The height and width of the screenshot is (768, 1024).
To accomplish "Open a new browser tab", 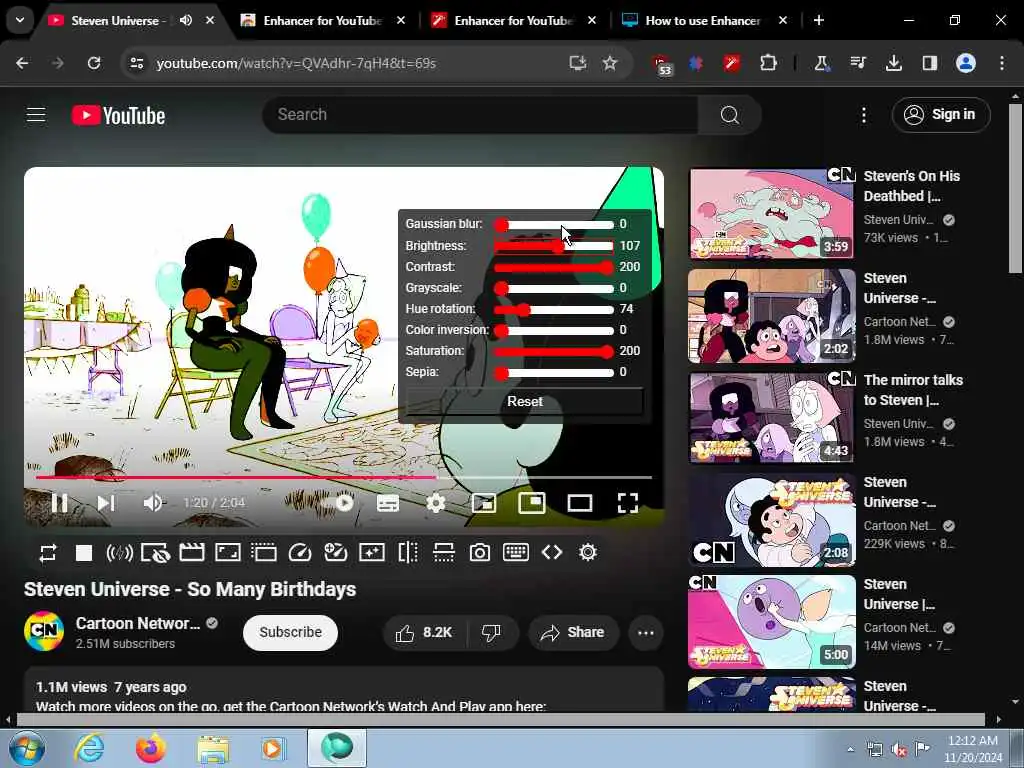I will tap(818, 20).
